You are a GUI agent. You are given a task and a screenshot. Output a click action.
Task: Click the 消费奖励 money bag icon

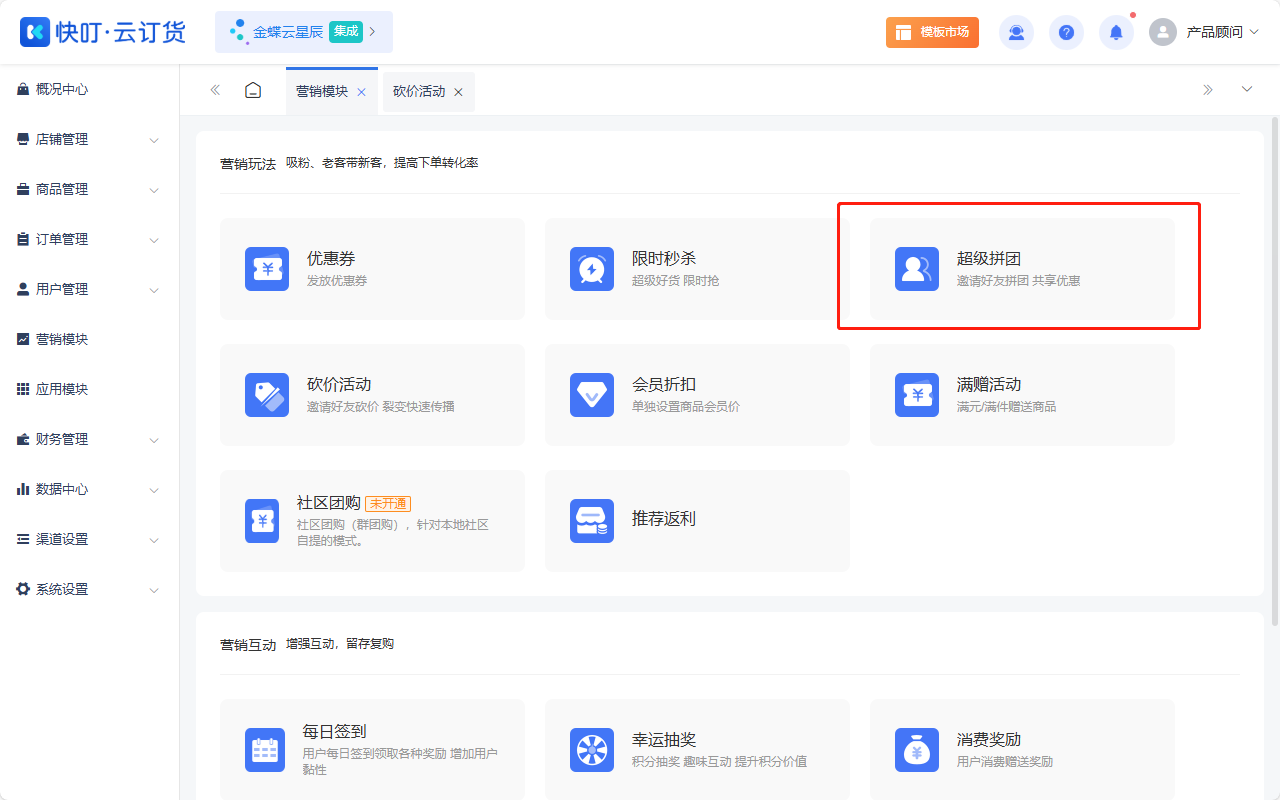[917, 750]
